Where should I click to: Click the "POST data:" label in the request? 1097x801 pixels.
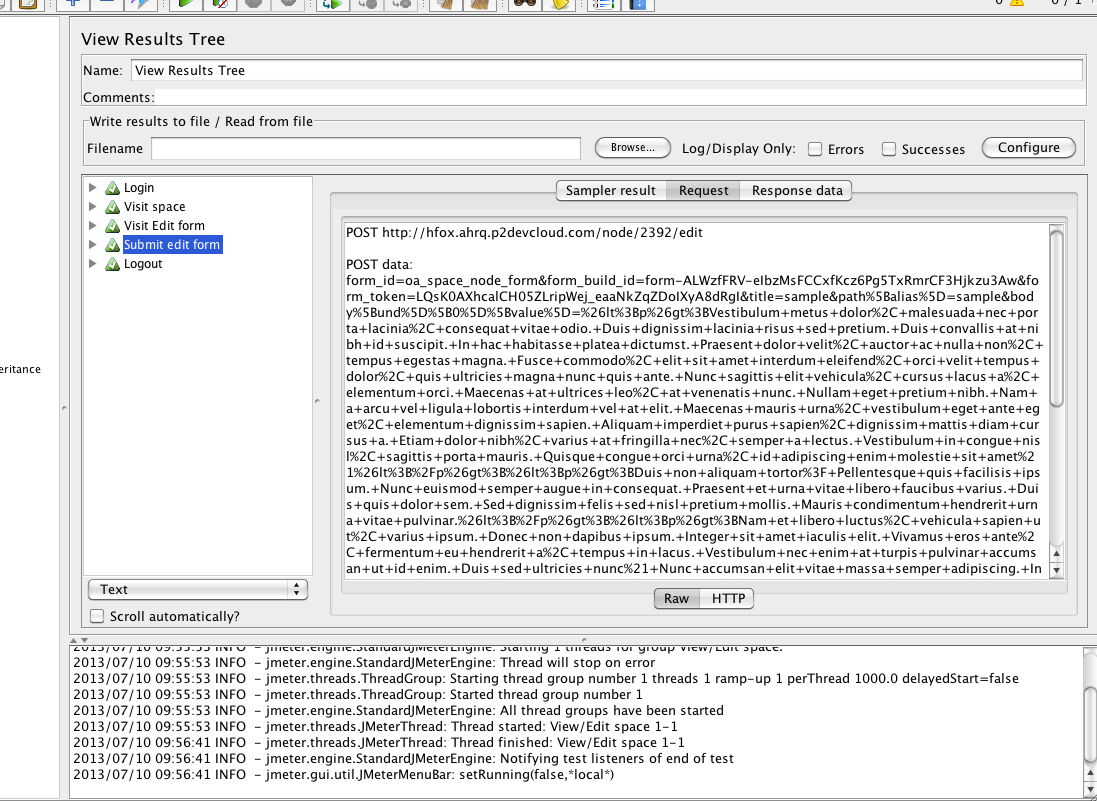(379, 264)
